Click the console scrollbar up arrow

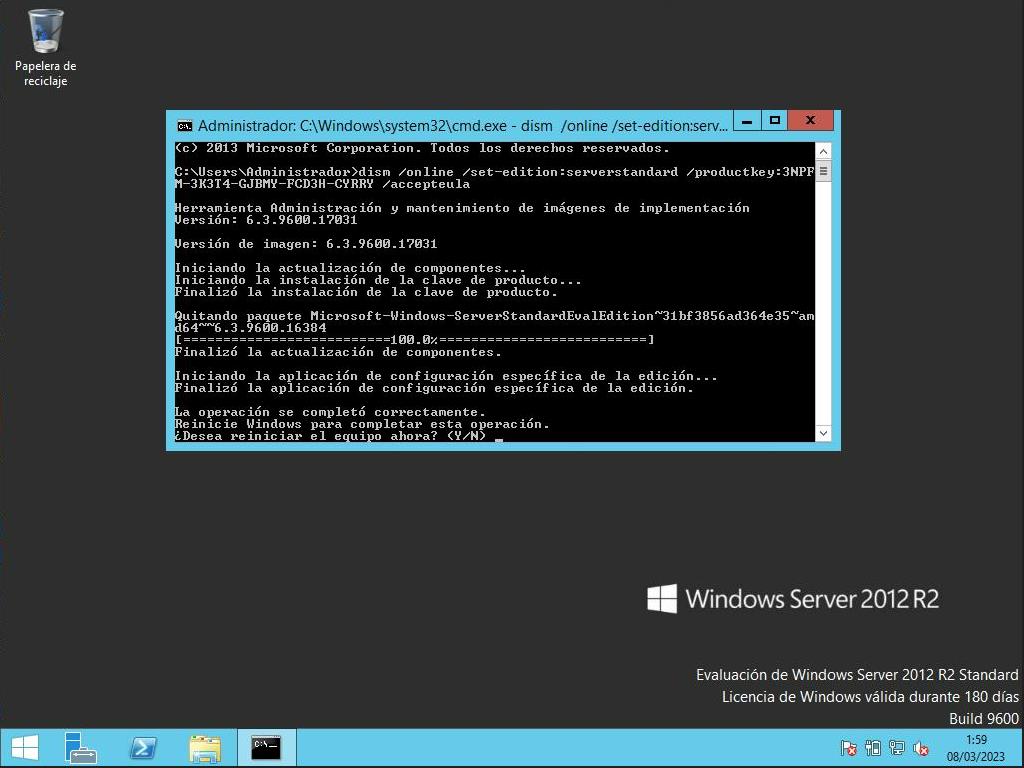[x=824, y=152]
